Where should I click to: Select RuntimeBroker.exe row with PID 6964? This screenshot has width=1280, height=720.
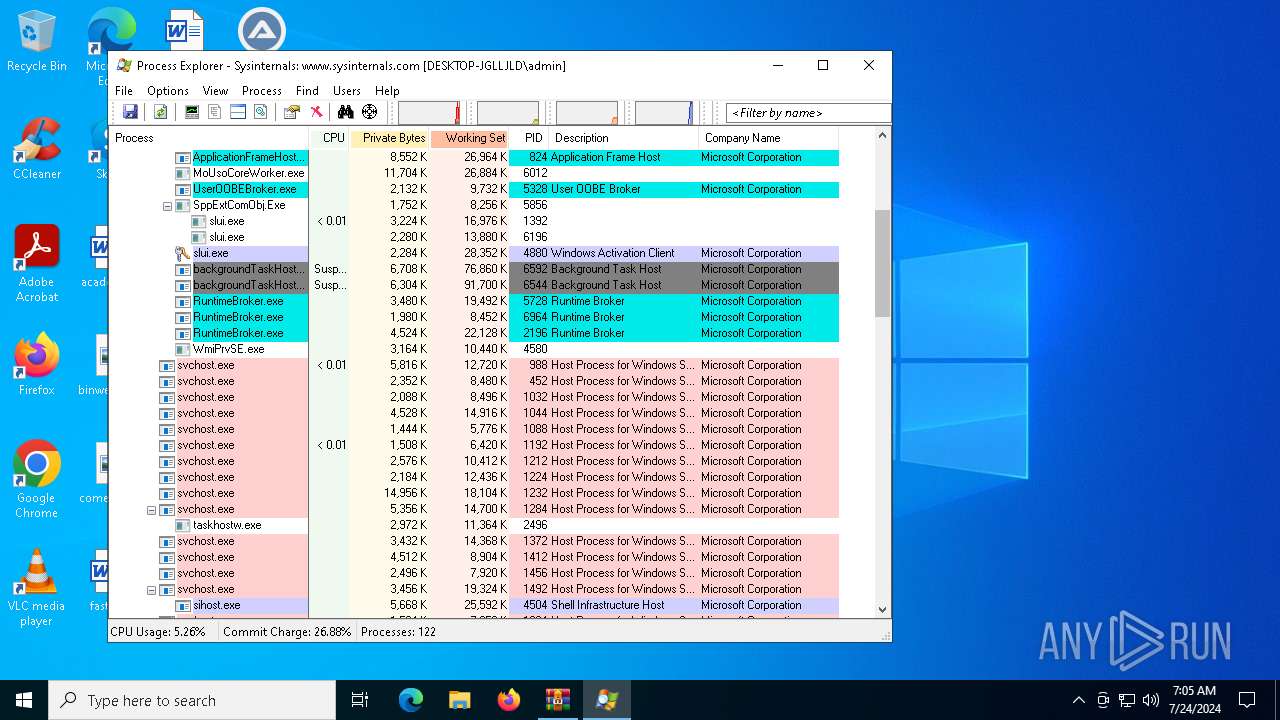[x=474, y=317]
